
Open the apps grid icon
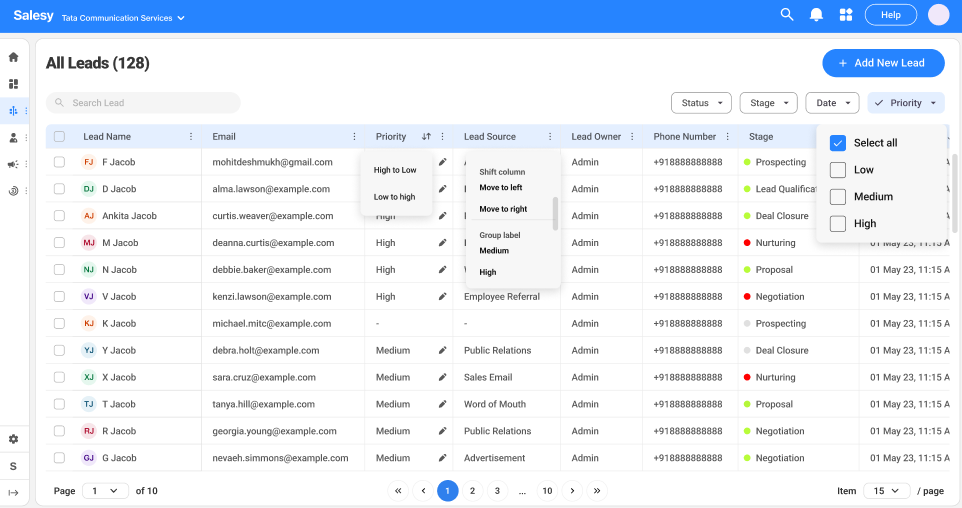pos(846,15)
